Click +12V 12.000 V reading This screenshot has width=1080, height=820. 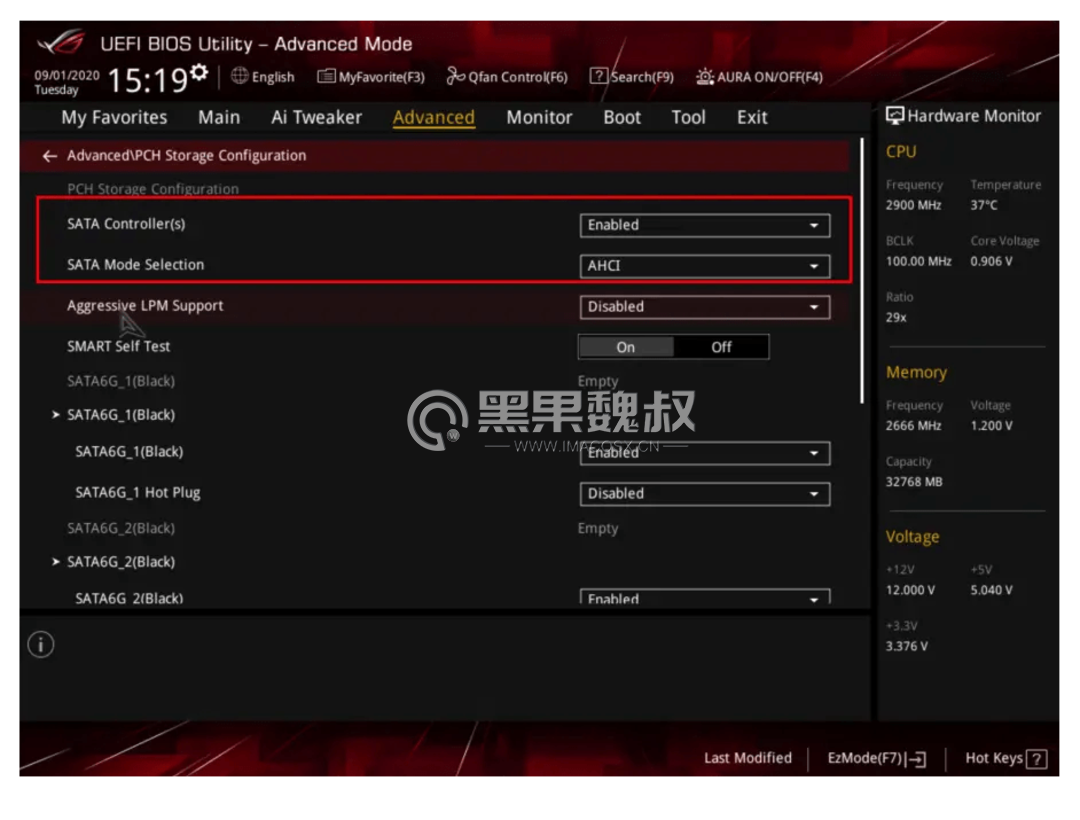pos(910,590)
